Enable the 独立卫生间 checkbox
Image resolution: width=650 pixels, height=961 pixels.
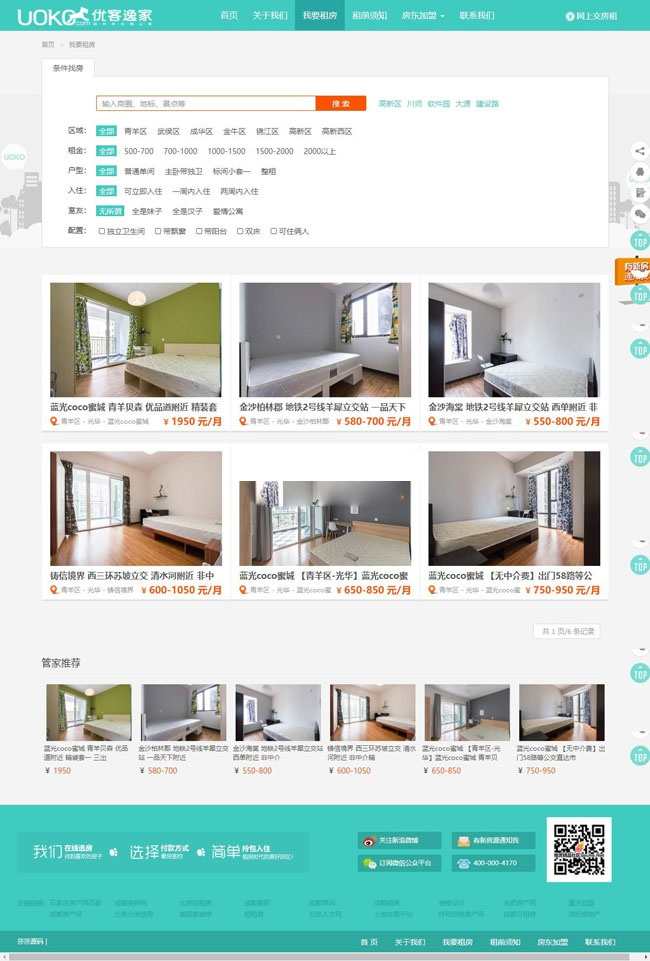pyautogui.click(x=102, y=231)
